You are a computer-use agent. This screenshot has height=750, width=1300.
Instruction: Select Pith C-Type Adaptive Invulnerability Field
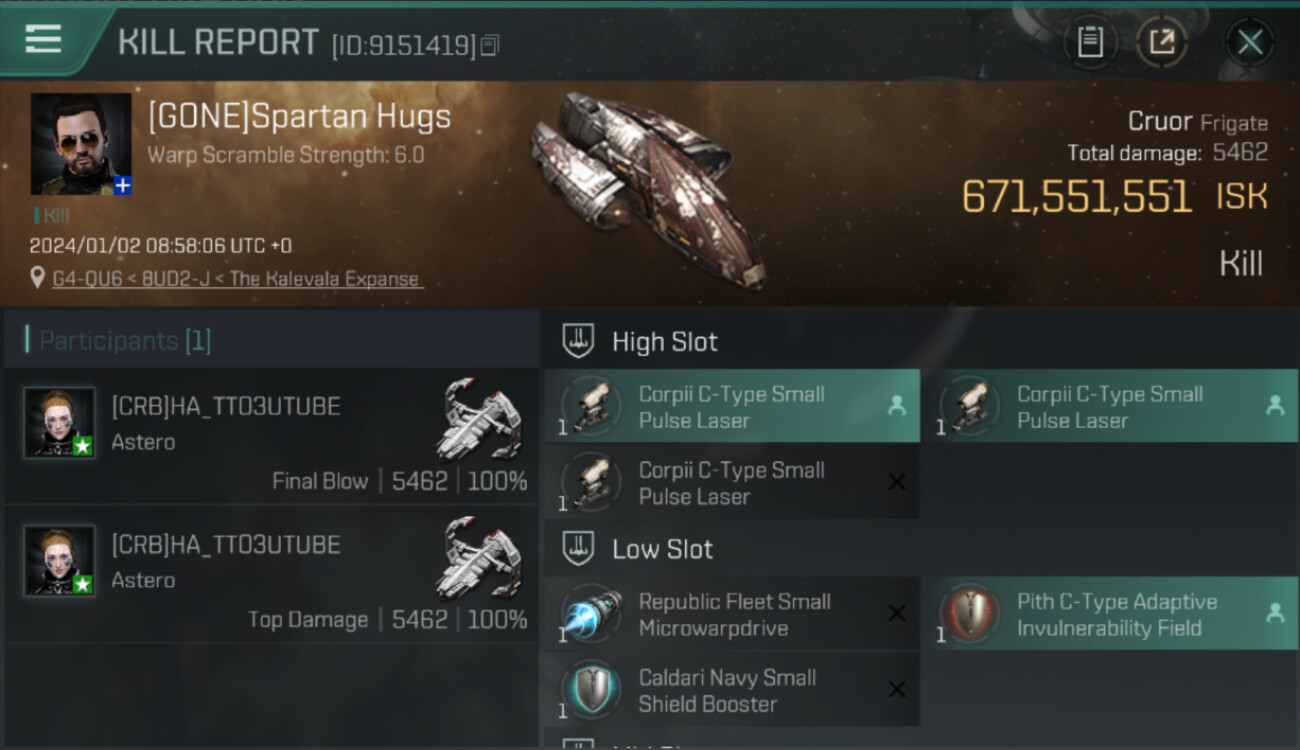(x=1115, y=615)
